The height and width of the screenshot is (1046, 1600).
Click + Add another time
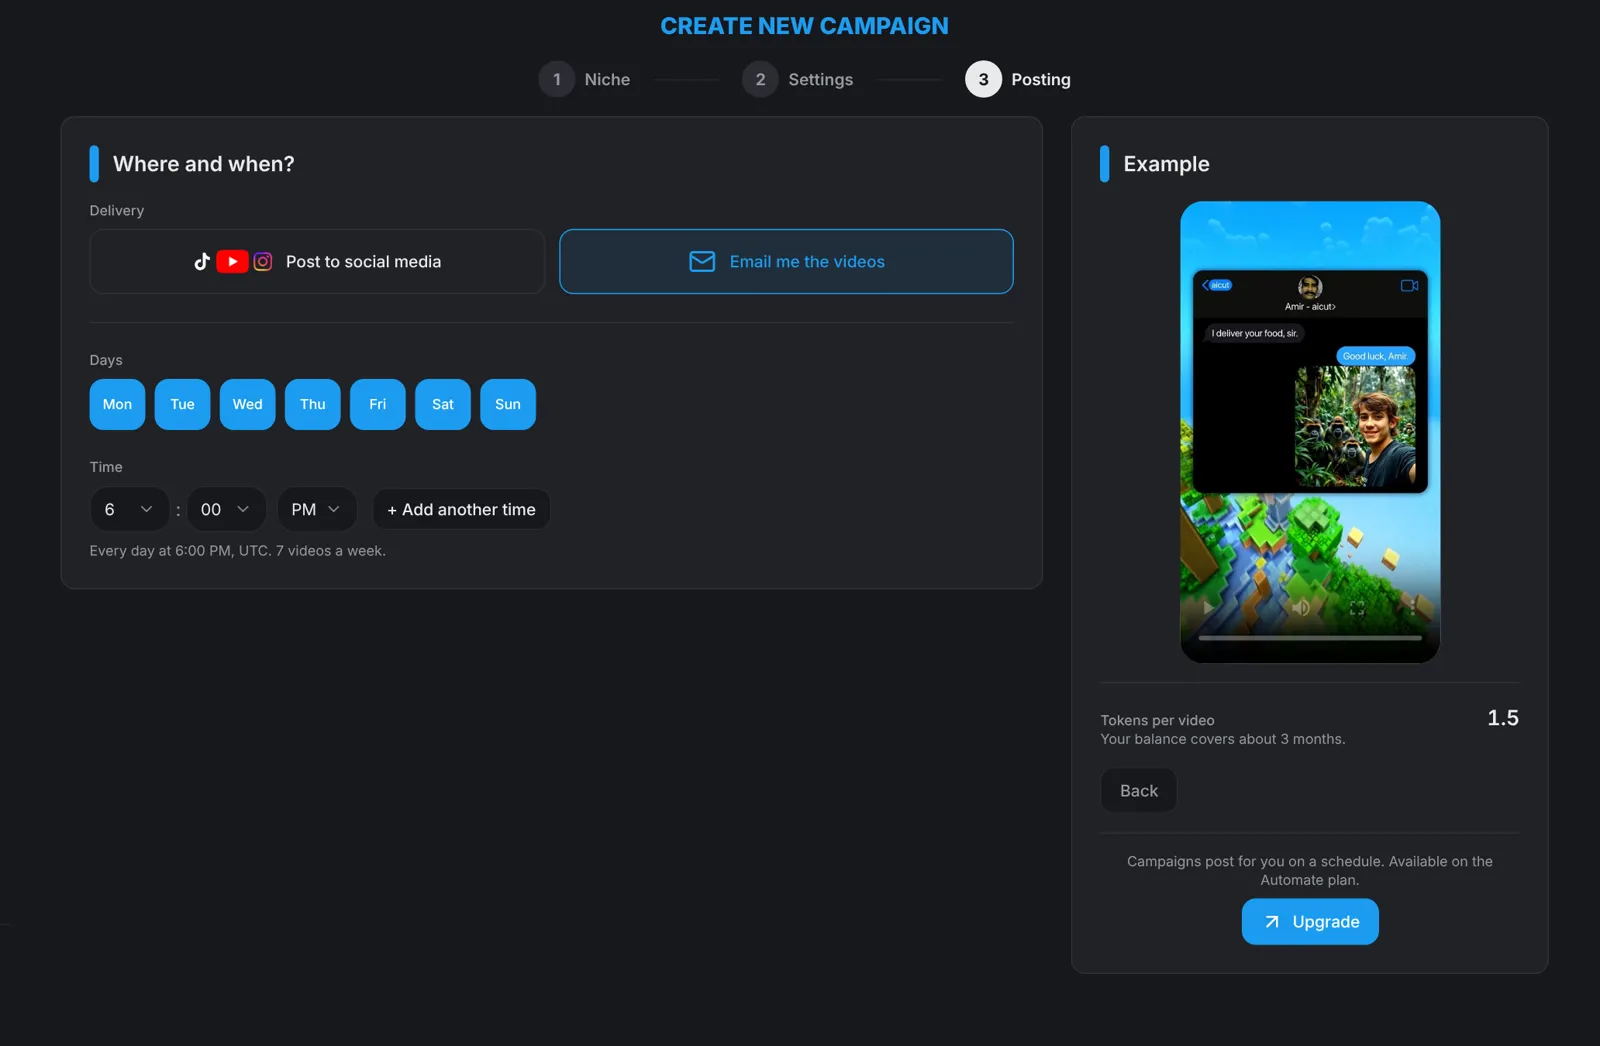point(461,509)
